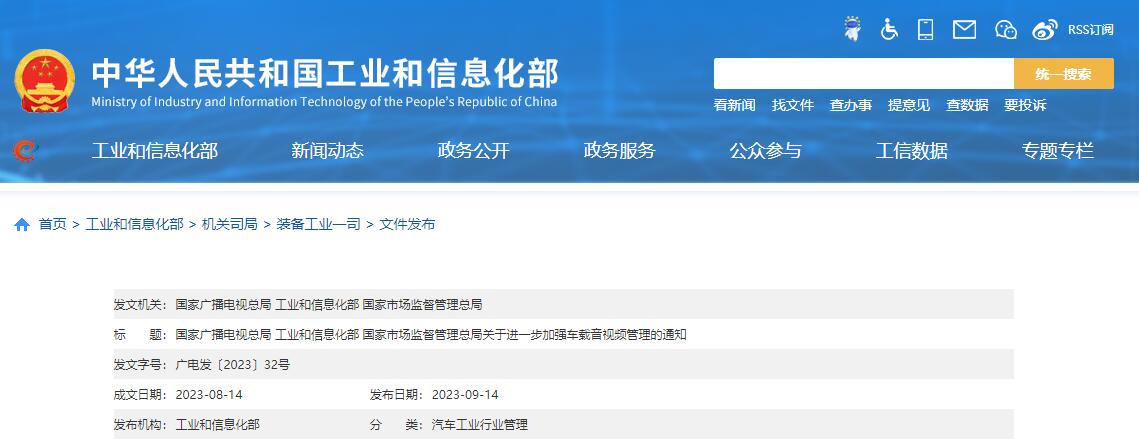The width and height of the screenshot is (1139, 443).
Task: Open 专题专栏 navigation menu
Action: pos(1058,151)
